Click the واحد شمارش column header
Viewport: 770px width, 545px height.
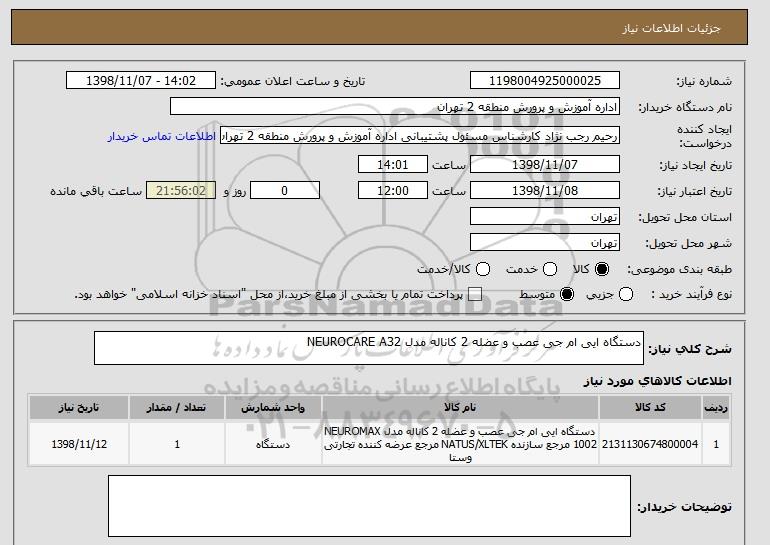273,408
